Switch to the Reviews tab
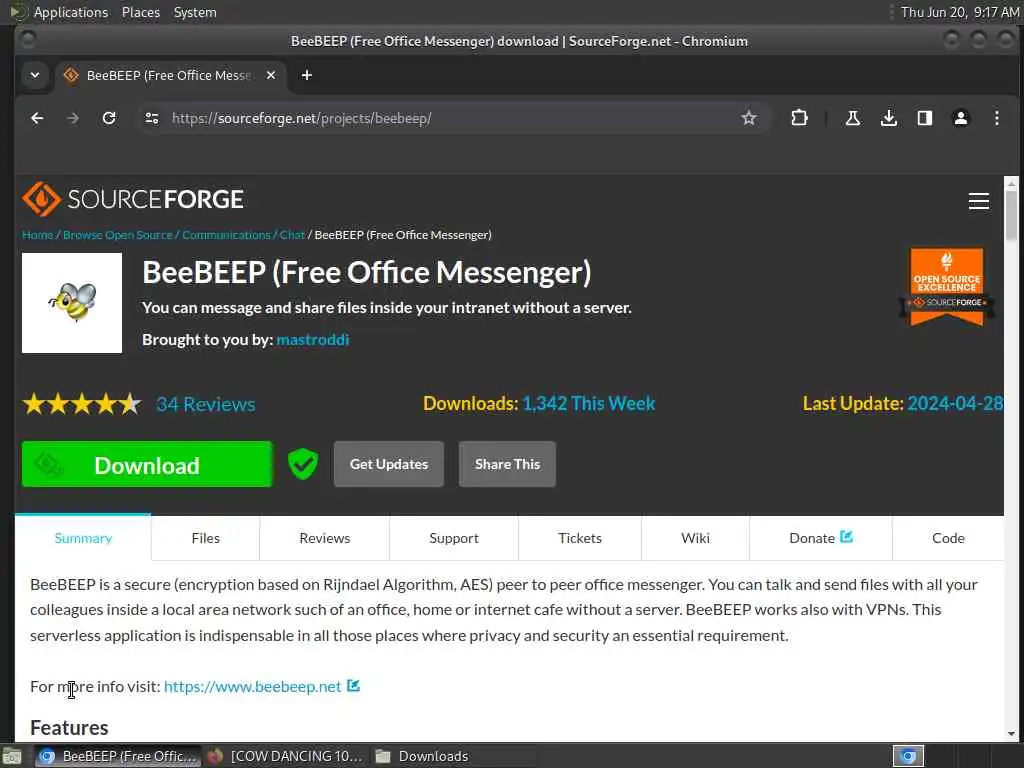1024x768 pixels. coord(325,538)
